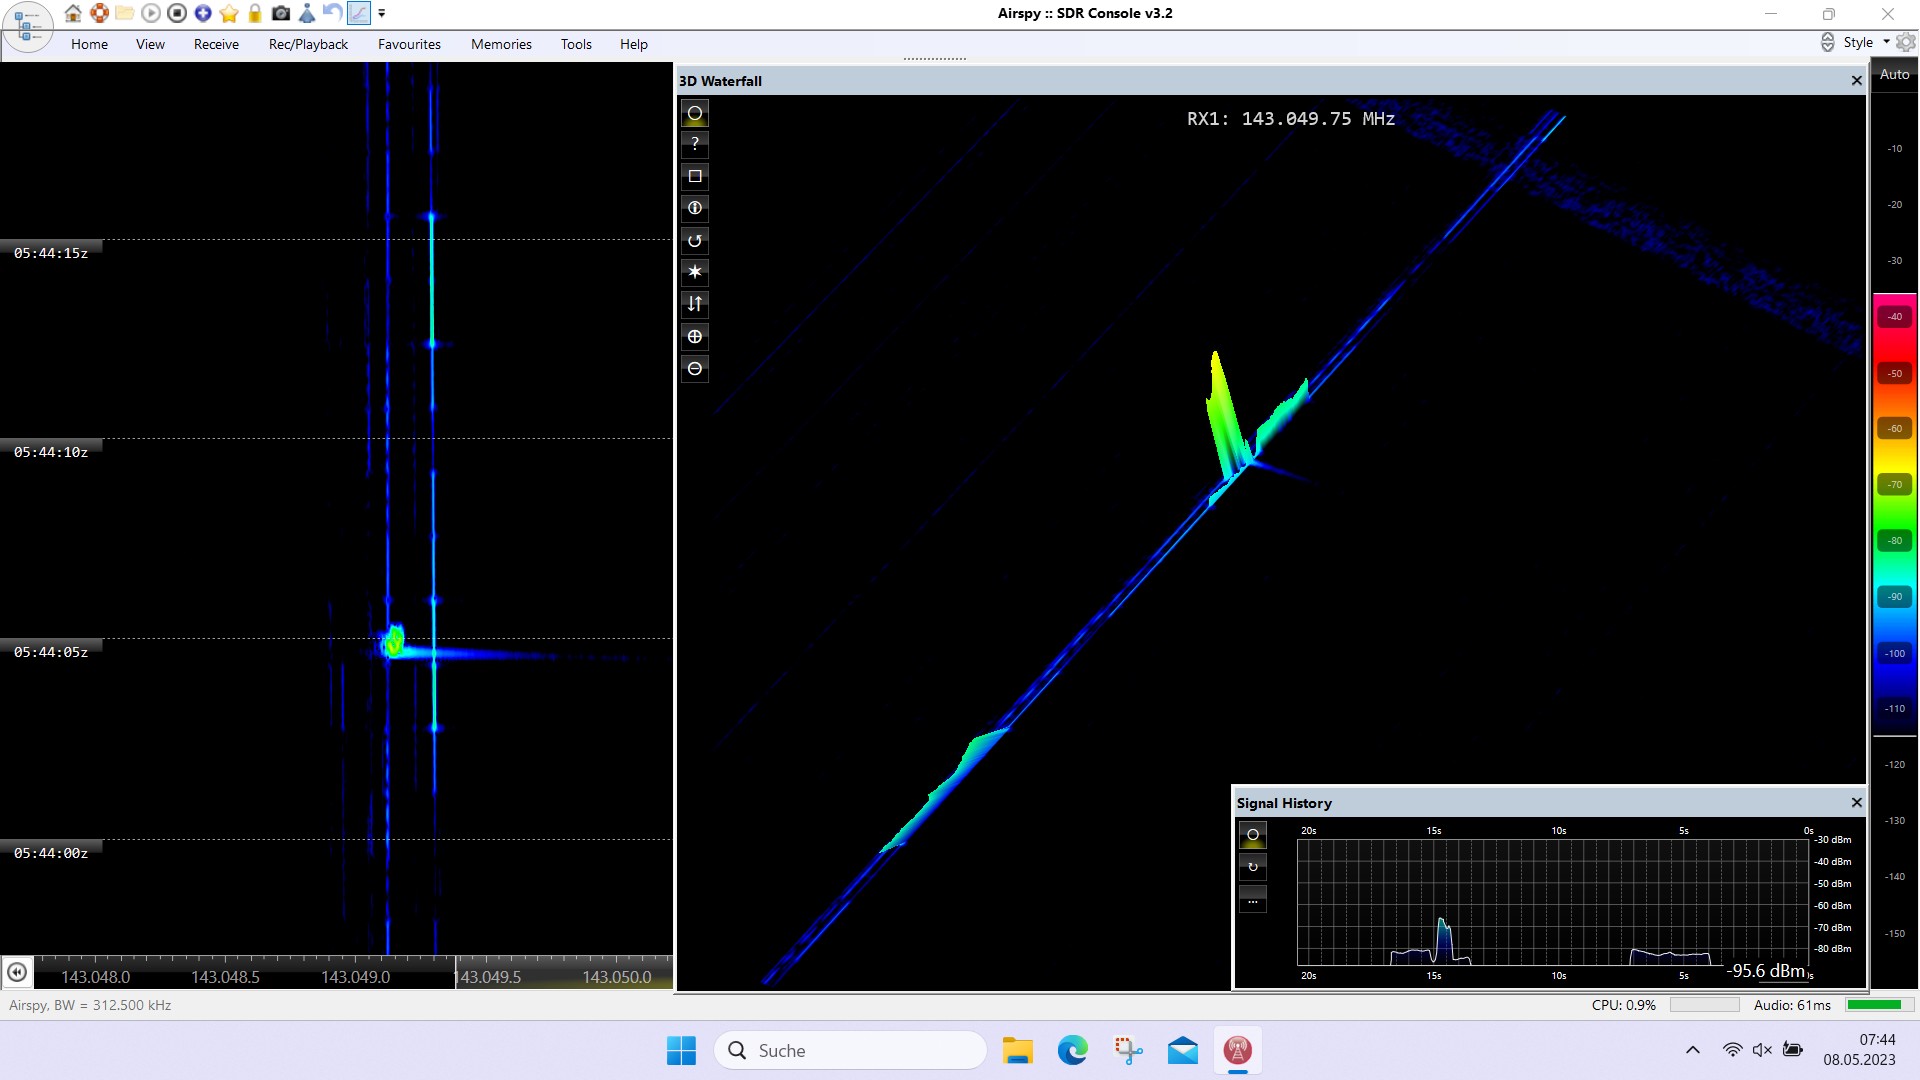Click the info circle button in 3D Waterfall

pyautogui.click(x=695, y=208)
